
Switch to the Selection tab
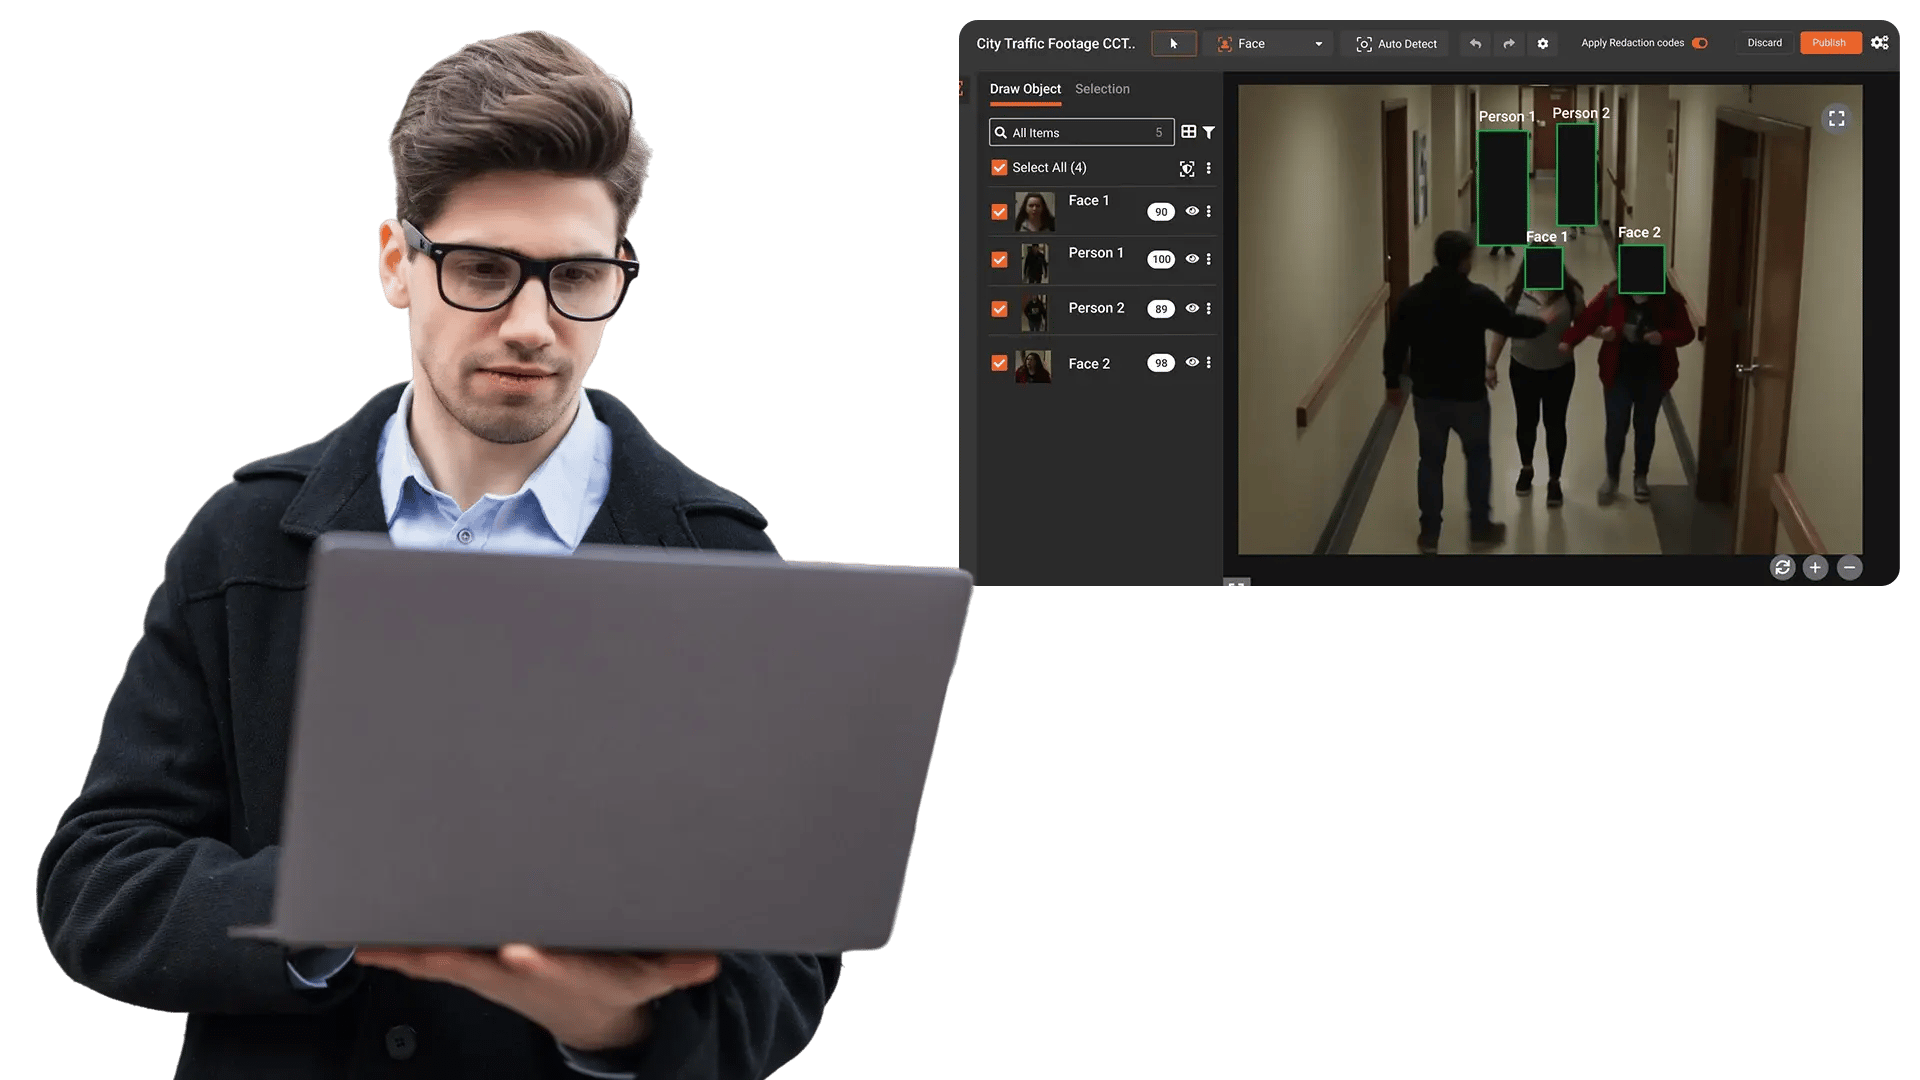click(1101, 89)
